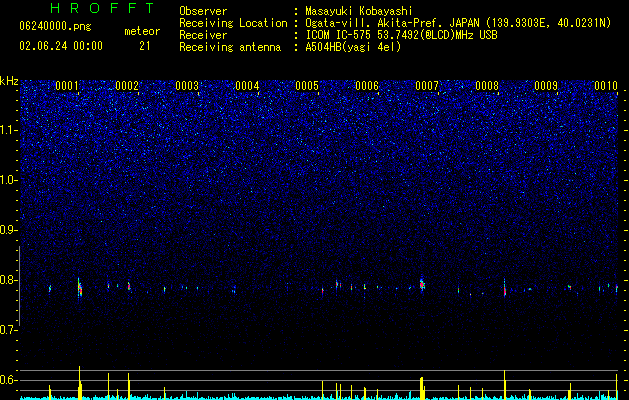Click the gray vertical range bar beside 0.8 kHz
The height and width of the screenshot is (400, 629).
[x=19, y=285]
